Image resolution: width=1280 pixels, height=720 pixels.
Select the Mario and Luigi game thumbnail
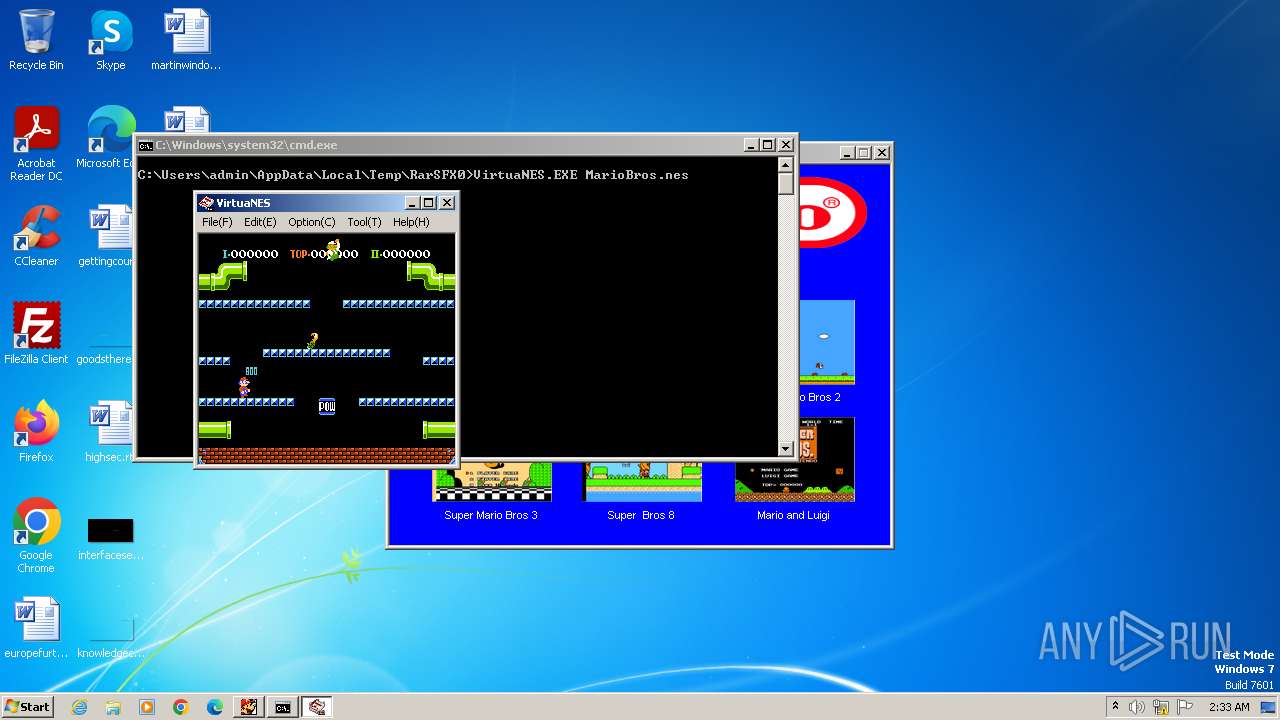point(795,460)
